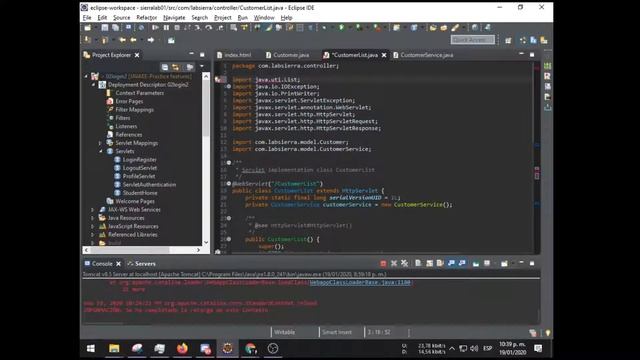Click the tip light bulb in status bar
The height and width of the screenshot is (360, 640).
tap(547, 333)
